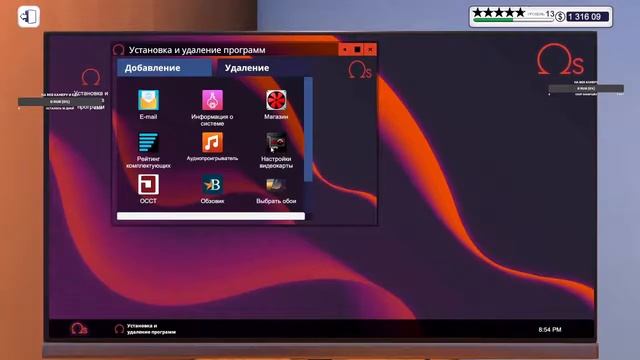
Task: Exit the computer view with top-left icon
Action: click(x=29, y=17)
